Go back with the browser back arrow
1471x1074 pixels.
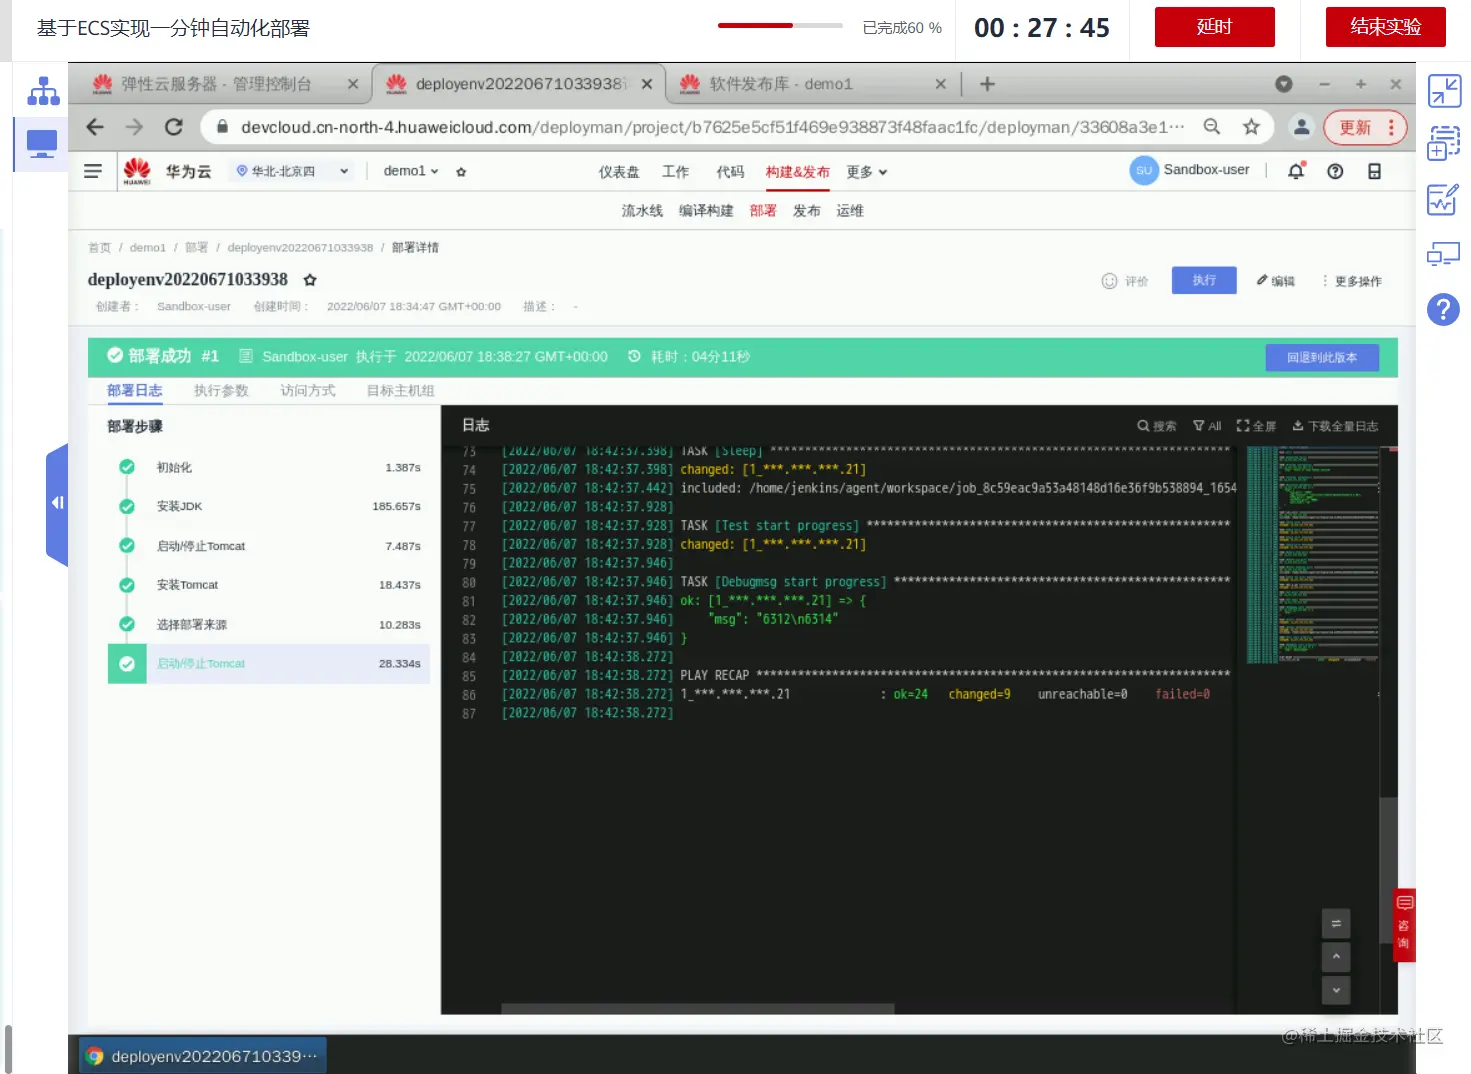95,127
